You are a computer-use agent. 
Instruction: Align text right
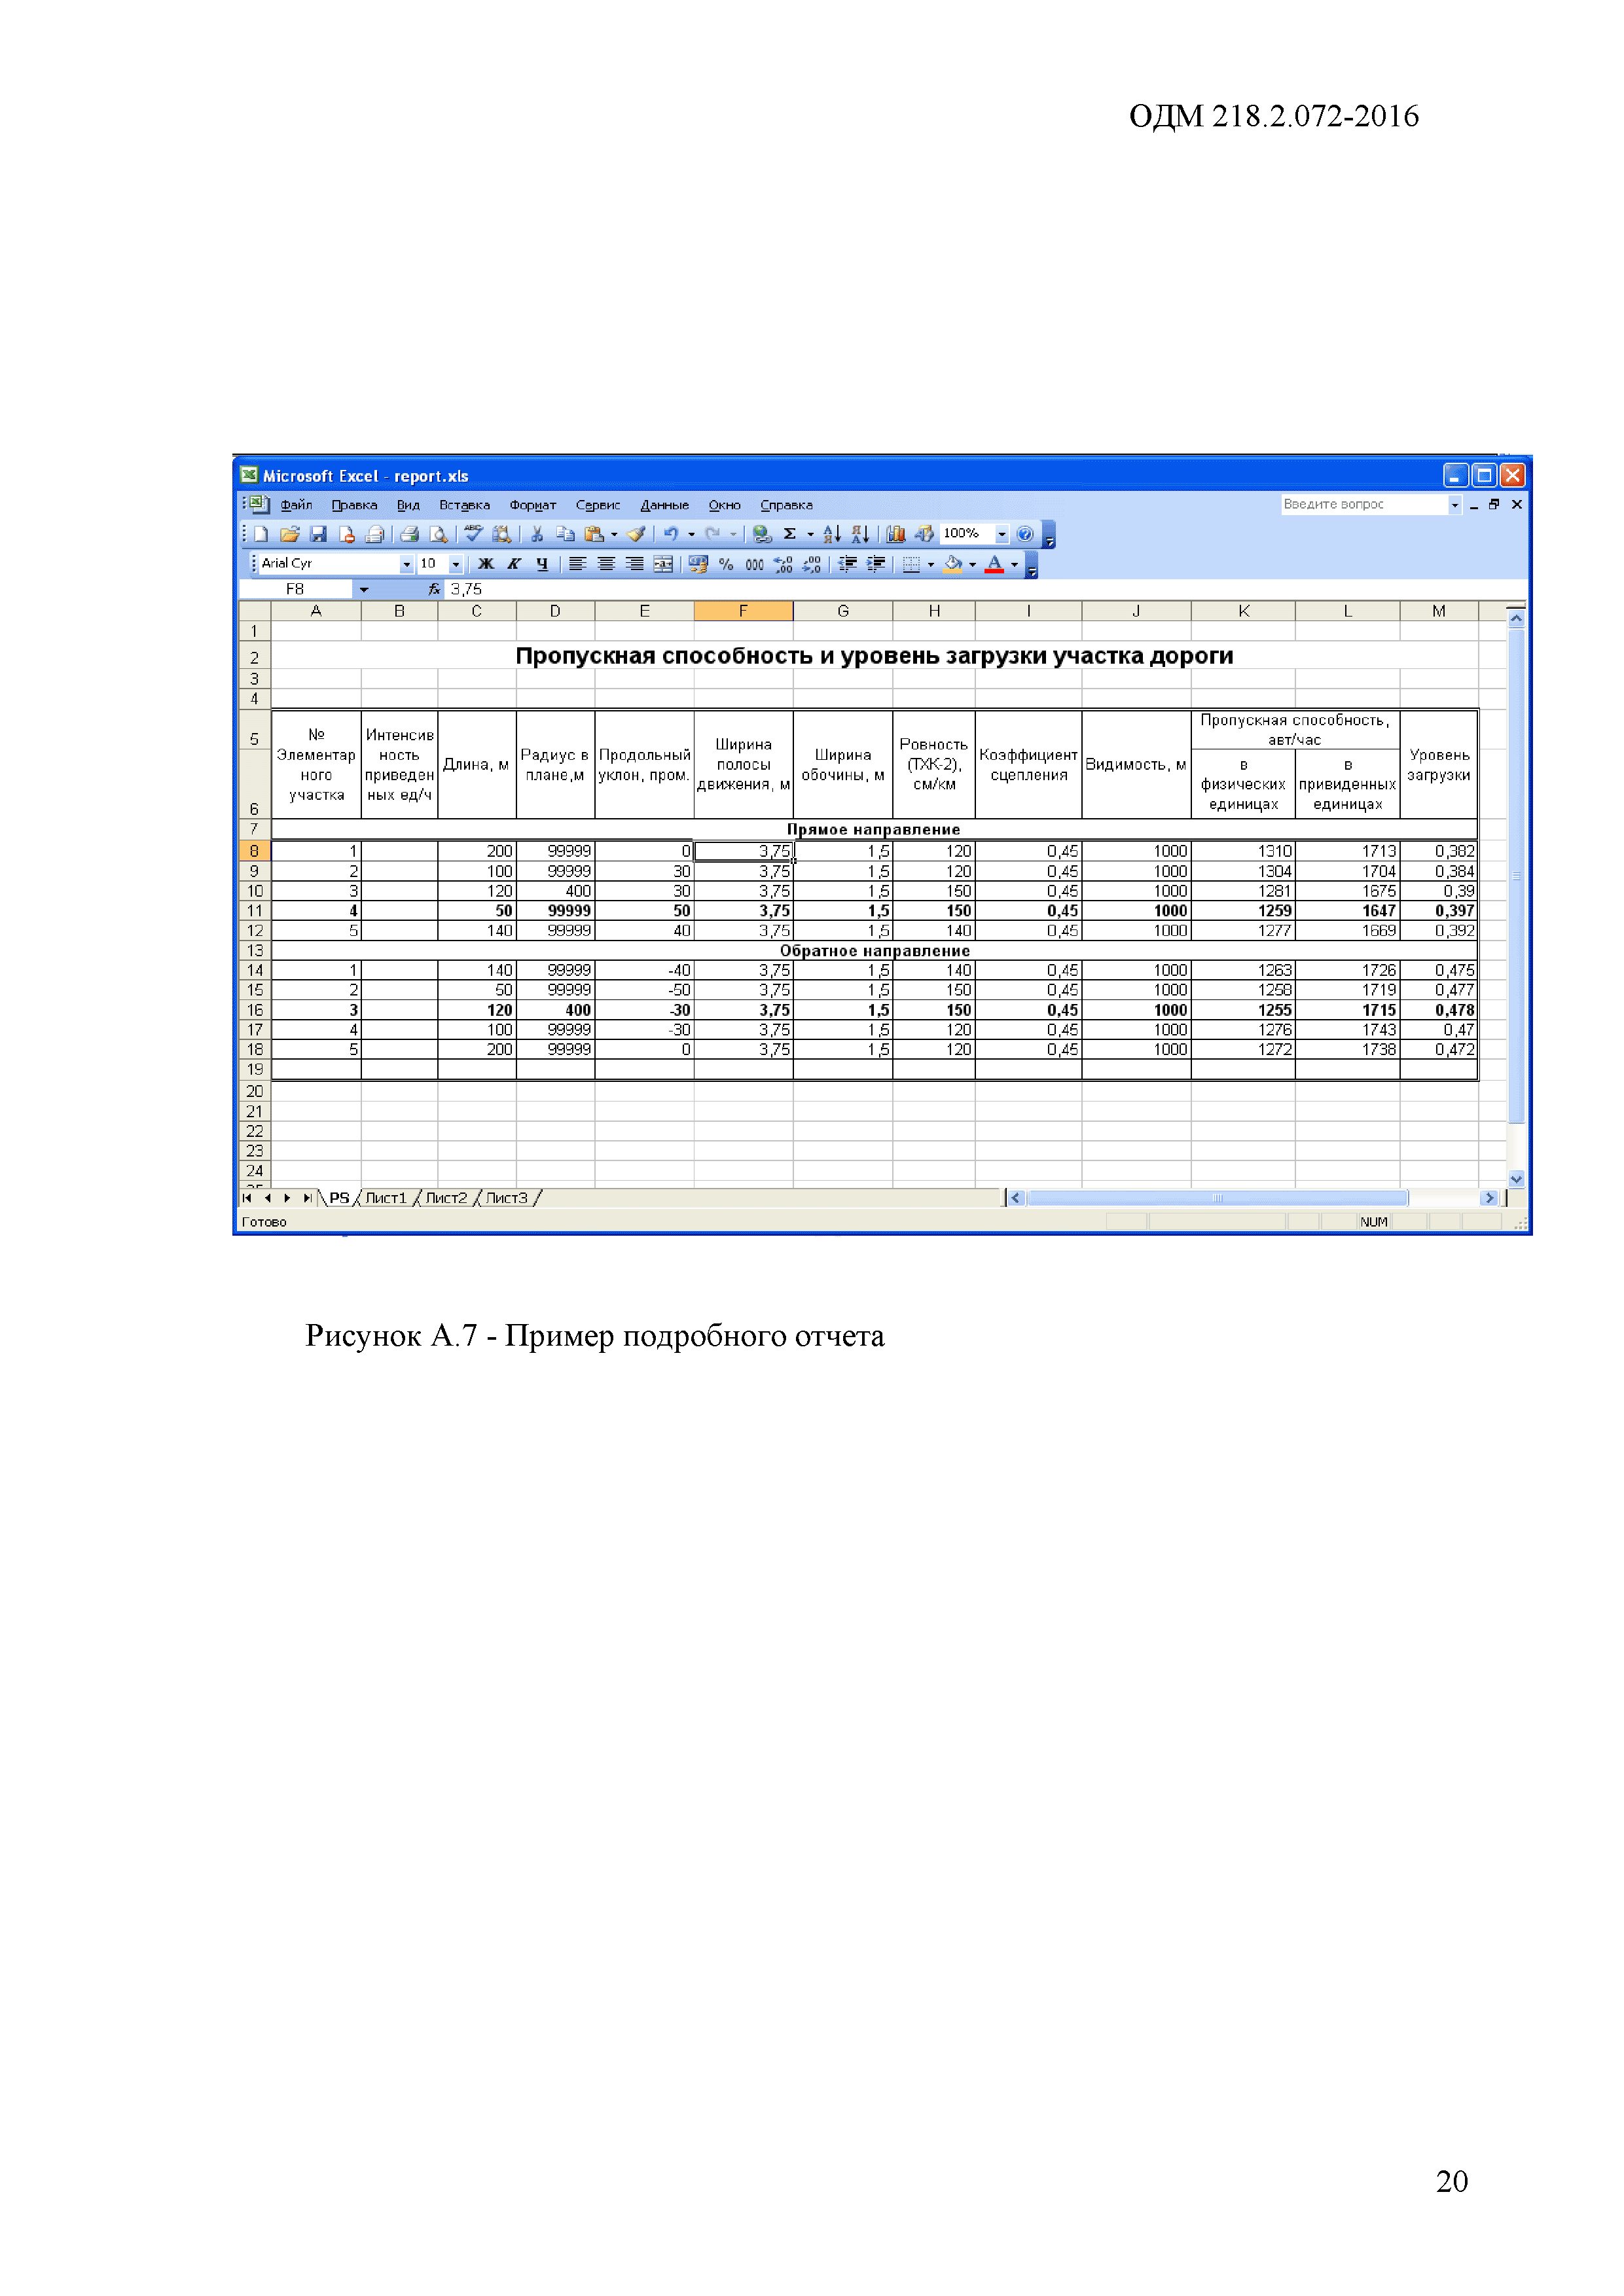[x=634, y=564]
